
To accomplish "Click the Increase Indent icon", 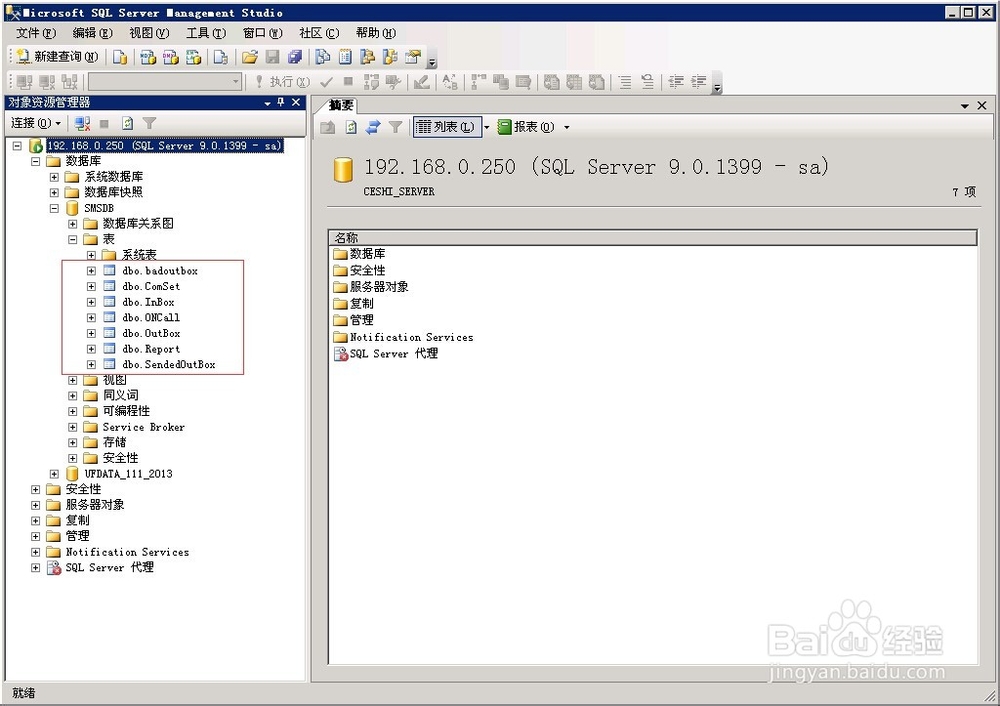I will point(699,82).
